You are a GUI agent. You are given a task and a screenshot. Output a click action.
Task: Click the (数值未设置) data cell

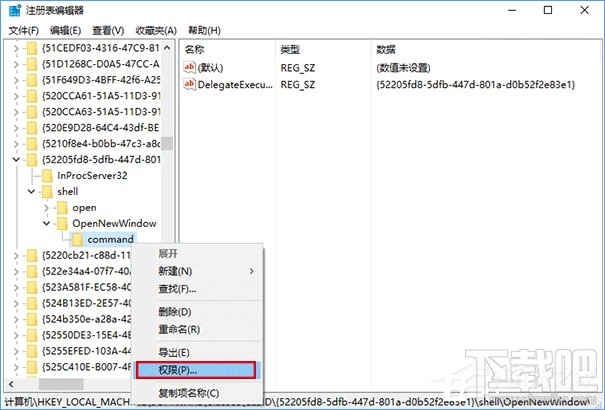coord(403,68)
